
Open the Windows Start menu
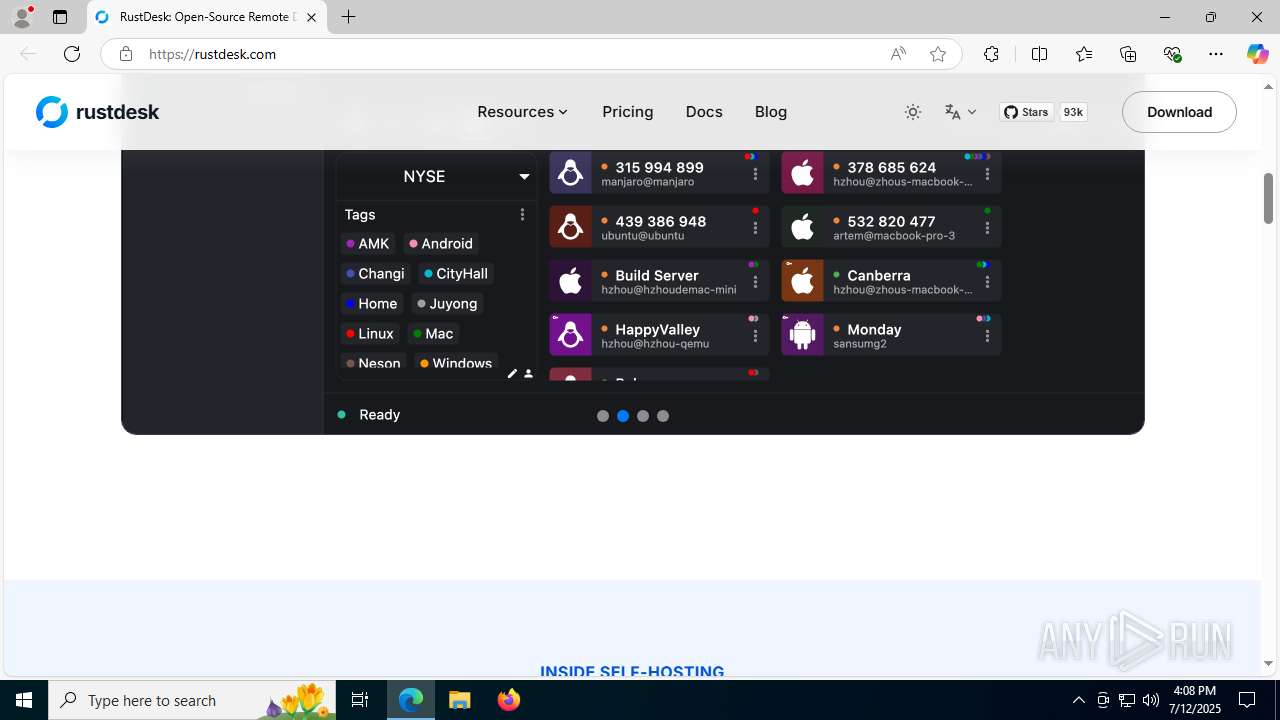pyautogui.click(x=24, y=700)
